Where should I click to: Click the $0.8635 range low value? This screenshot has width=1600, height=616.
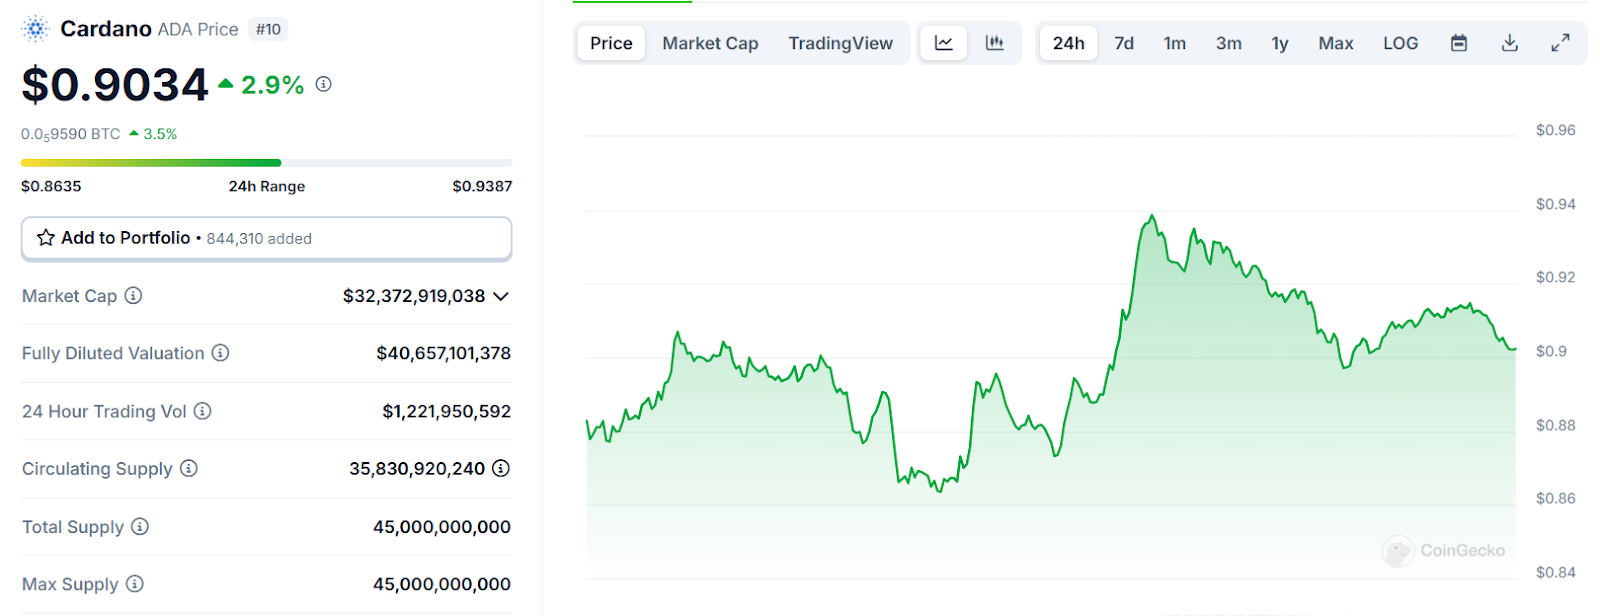point(51,186)
